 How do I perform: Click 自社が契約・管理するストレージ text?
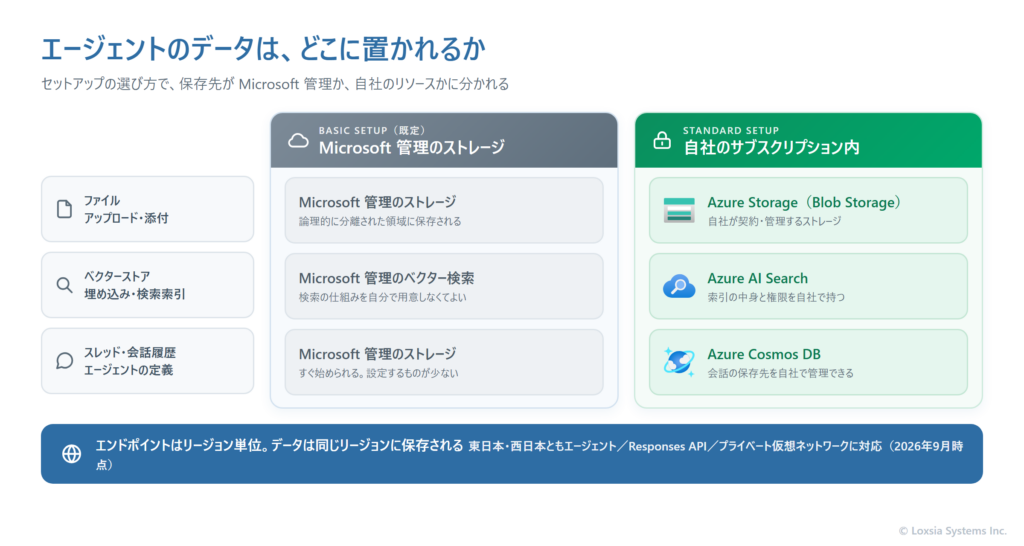[775, 221]
